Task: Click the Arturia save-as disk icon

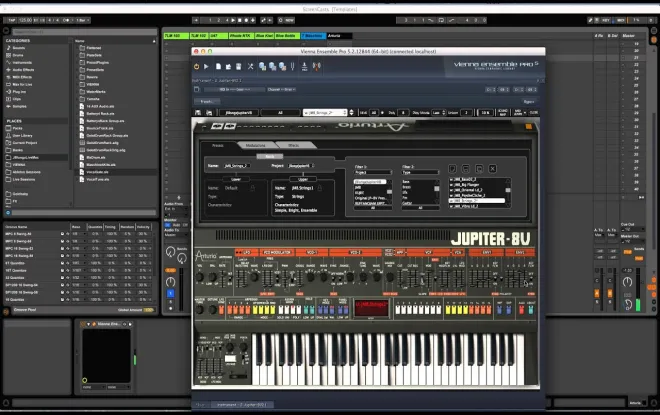Action: point(209,113)
